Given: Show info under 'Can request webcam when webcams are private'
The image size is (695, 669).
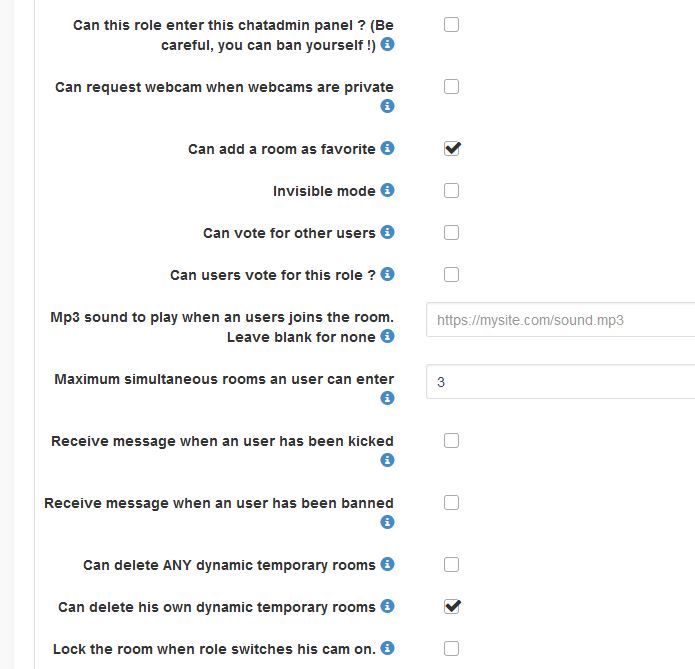Looking at the screenshot, I should click(x=388, y=106).
